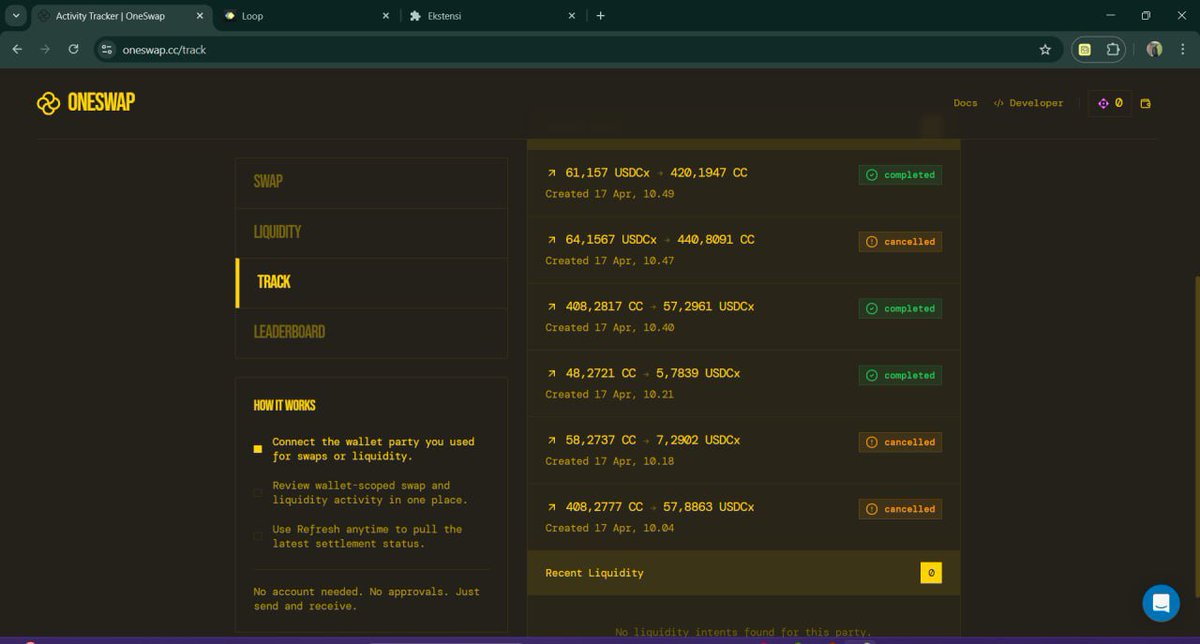Open the Chrome profile avatar
This screenshot has height=644, width=1200.
(x=1155, y=49)
